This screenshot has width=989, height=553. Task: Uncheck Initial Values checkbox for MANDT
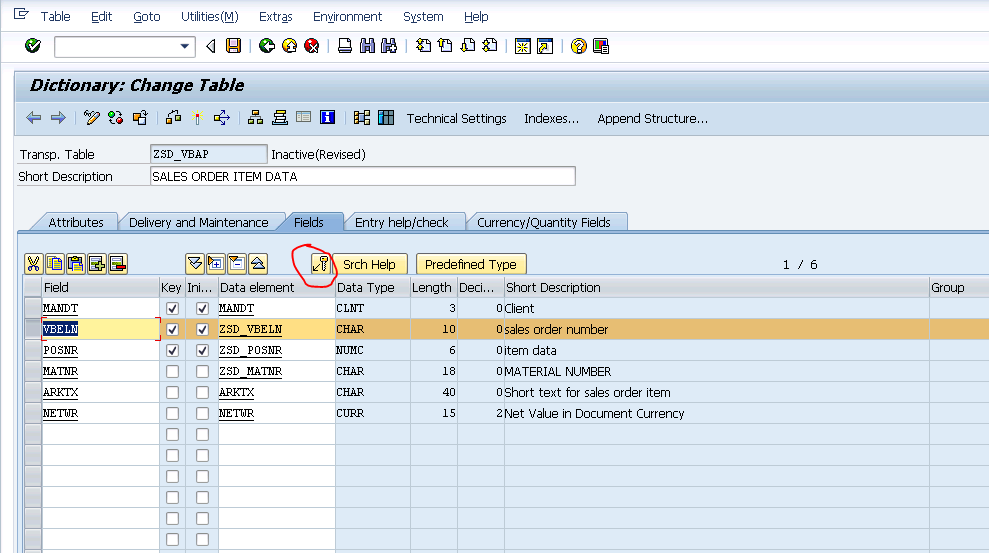coord(202,308)
